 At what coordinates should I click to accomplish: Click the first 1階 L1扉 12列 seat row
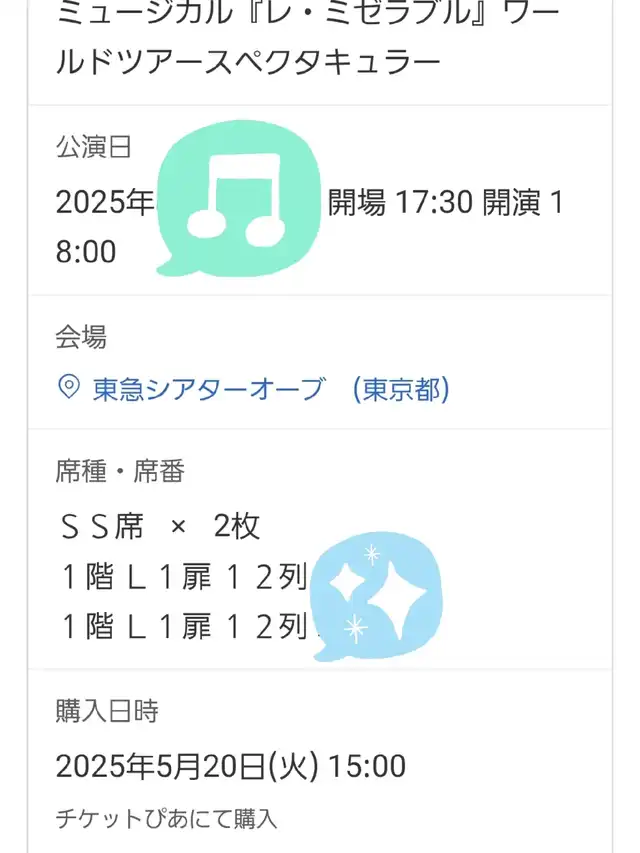pos(184,577)
